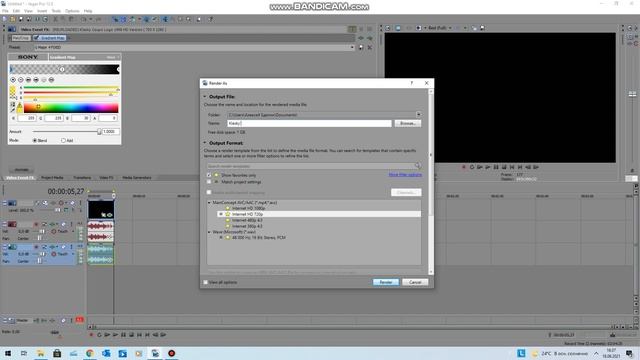Uncheck Show favorites only checkbox
640x360 pixels.
point(209,175)
